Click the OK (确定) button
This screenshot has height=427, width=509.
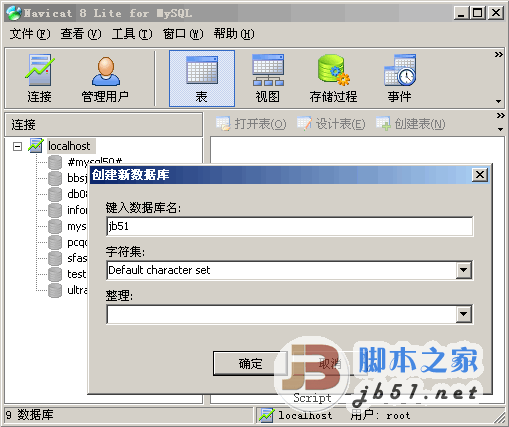pyautogui.click(x=251, y=363)
